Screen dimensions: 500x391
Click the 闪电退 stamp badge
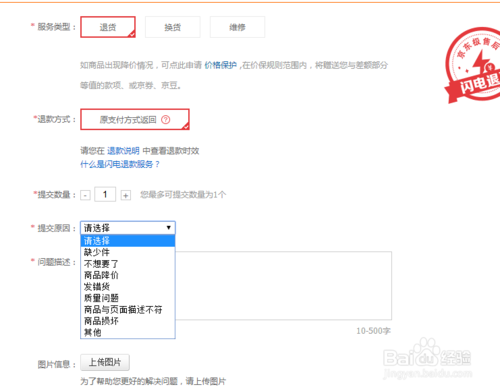click(473, 65)
